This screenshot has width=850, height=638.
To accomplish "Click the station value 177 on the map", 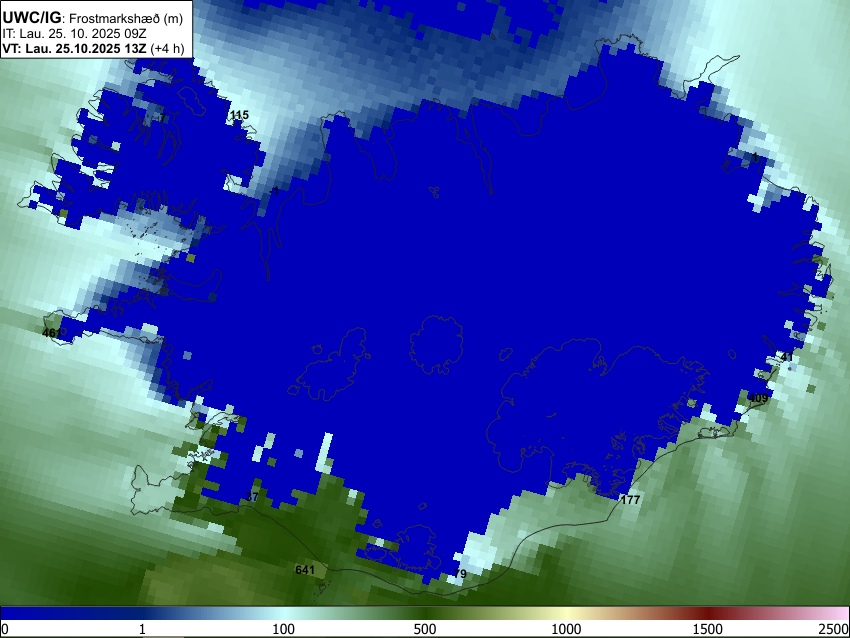I will 630,500.
